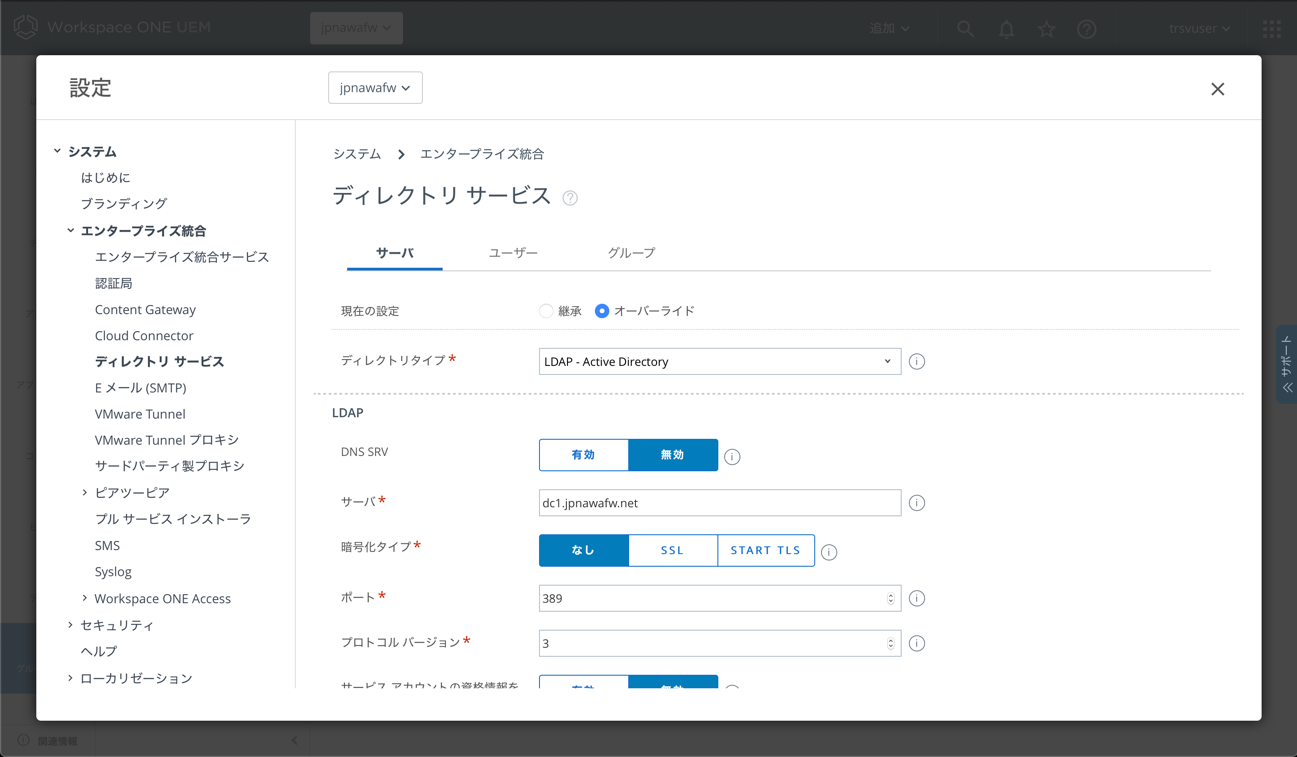The width and height of the screenshot is (1297, 757).
Task: Set DNS SRV to 無効
Action: [673, 455]
